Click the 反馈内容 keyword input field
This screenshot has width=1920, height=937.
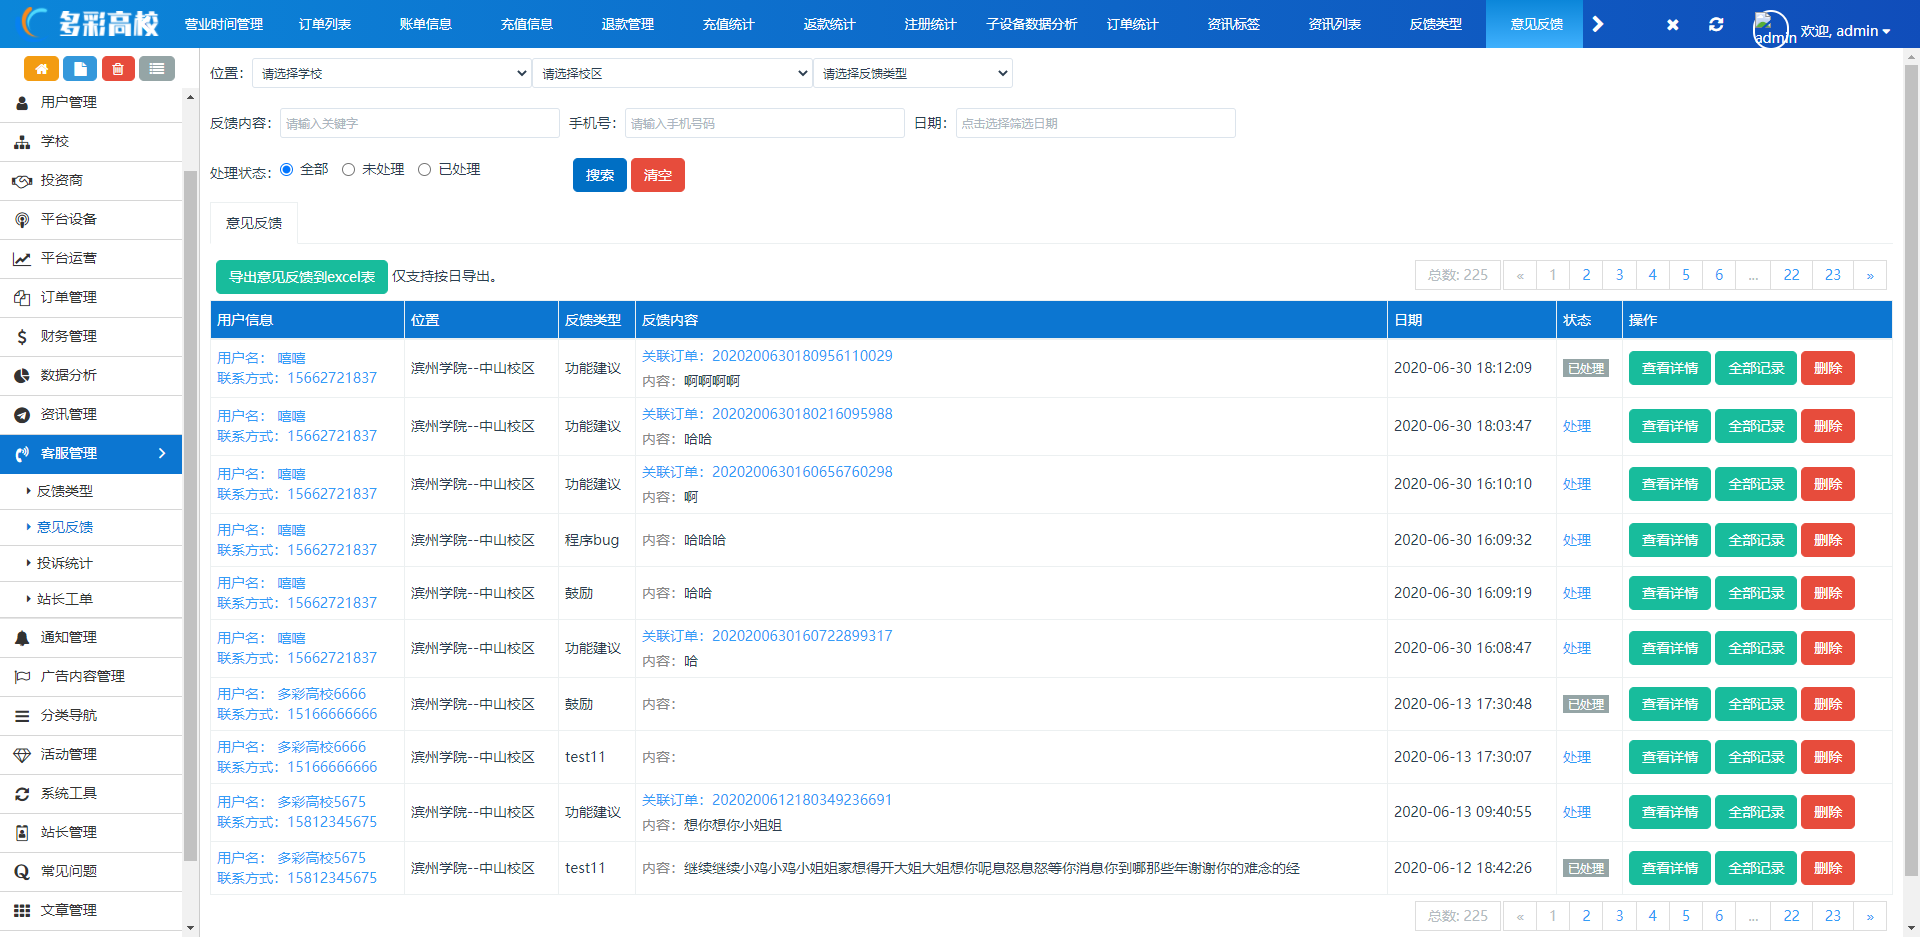pyautogui.click(x=420, y=123)
